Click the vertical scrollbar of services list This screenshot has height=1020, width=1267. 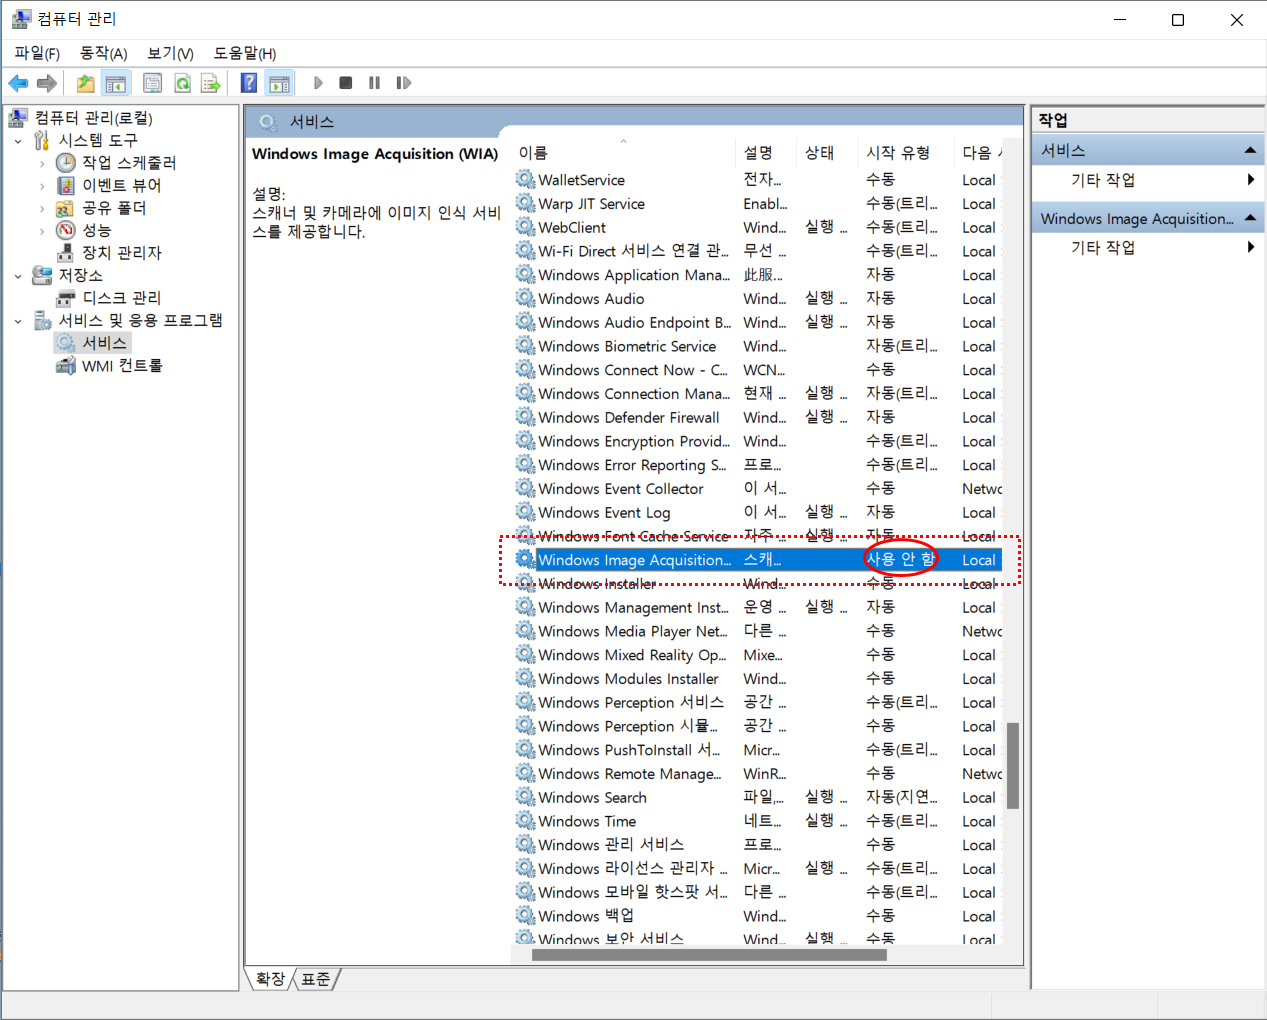(1012, 765)
